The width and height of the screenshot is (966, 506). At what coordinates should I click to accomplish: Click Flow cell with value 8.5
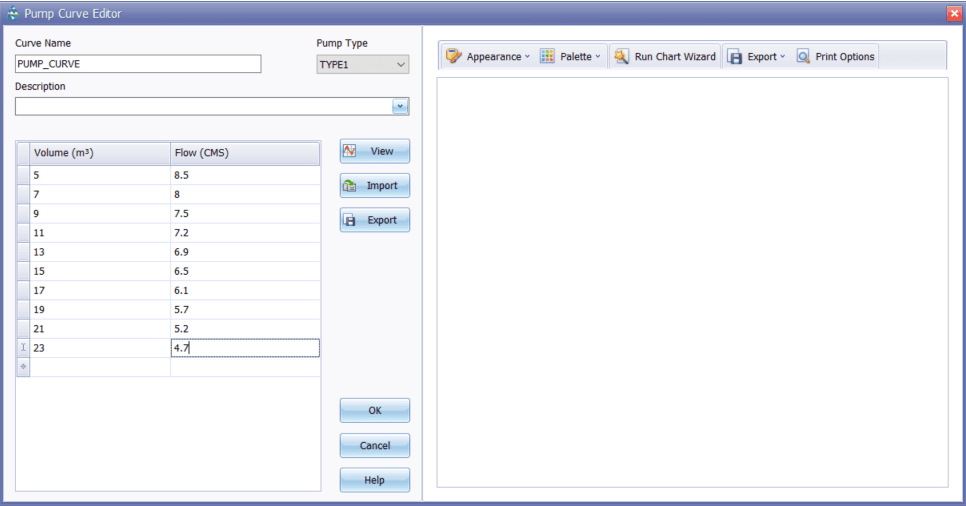(245, 175)
